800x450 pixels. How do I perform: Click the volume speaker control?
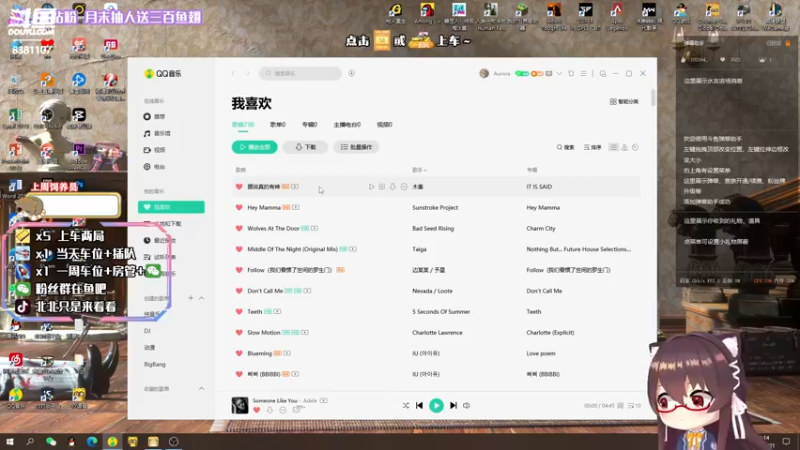click(466, 406)
